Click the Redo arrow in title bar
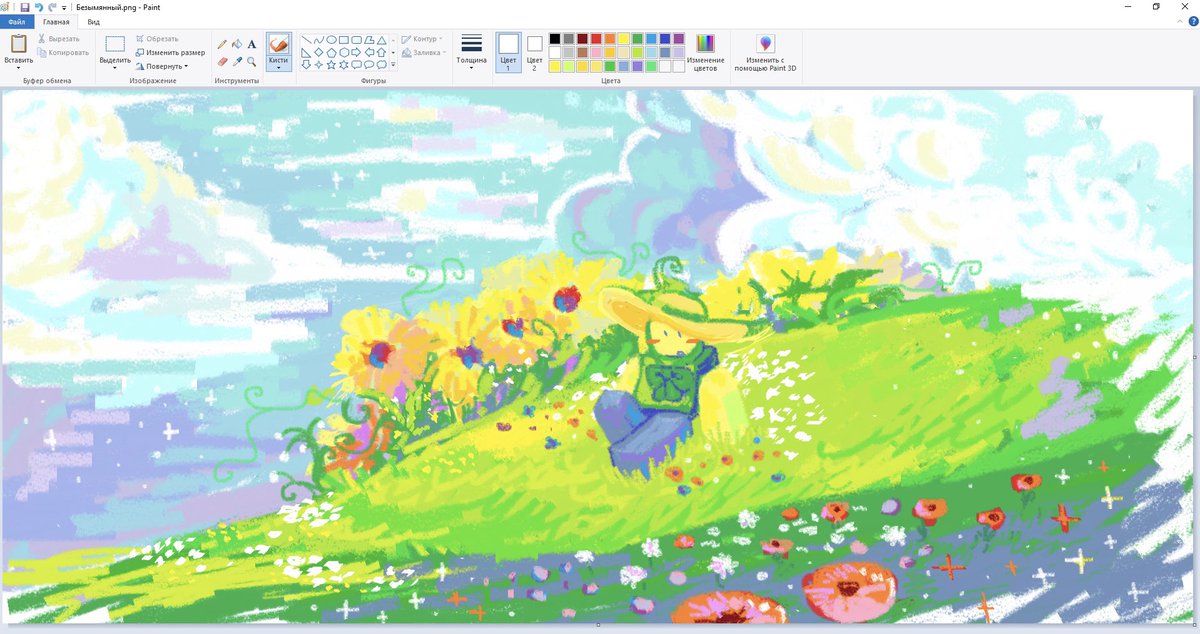The height and width of the screenshot is (634, 1200). 52,7
